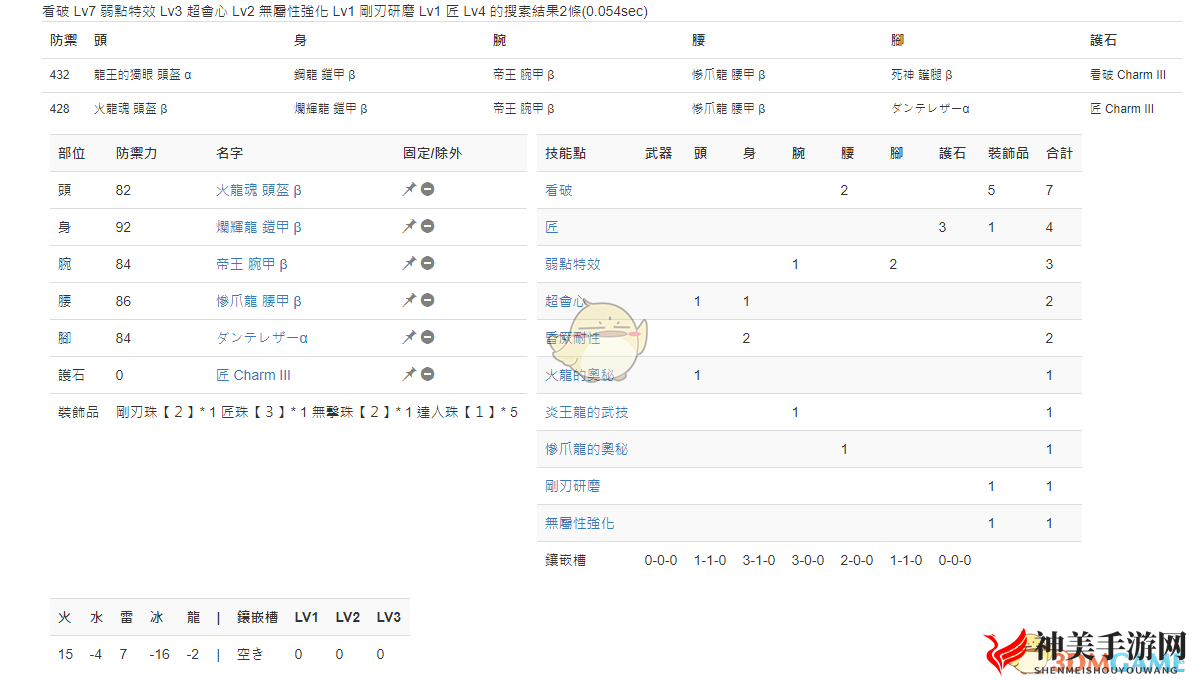This screenshot has height=681, width=1196.
Task: Click the 3-1-0 slot value under 身
Action: [x=759, y=561]
